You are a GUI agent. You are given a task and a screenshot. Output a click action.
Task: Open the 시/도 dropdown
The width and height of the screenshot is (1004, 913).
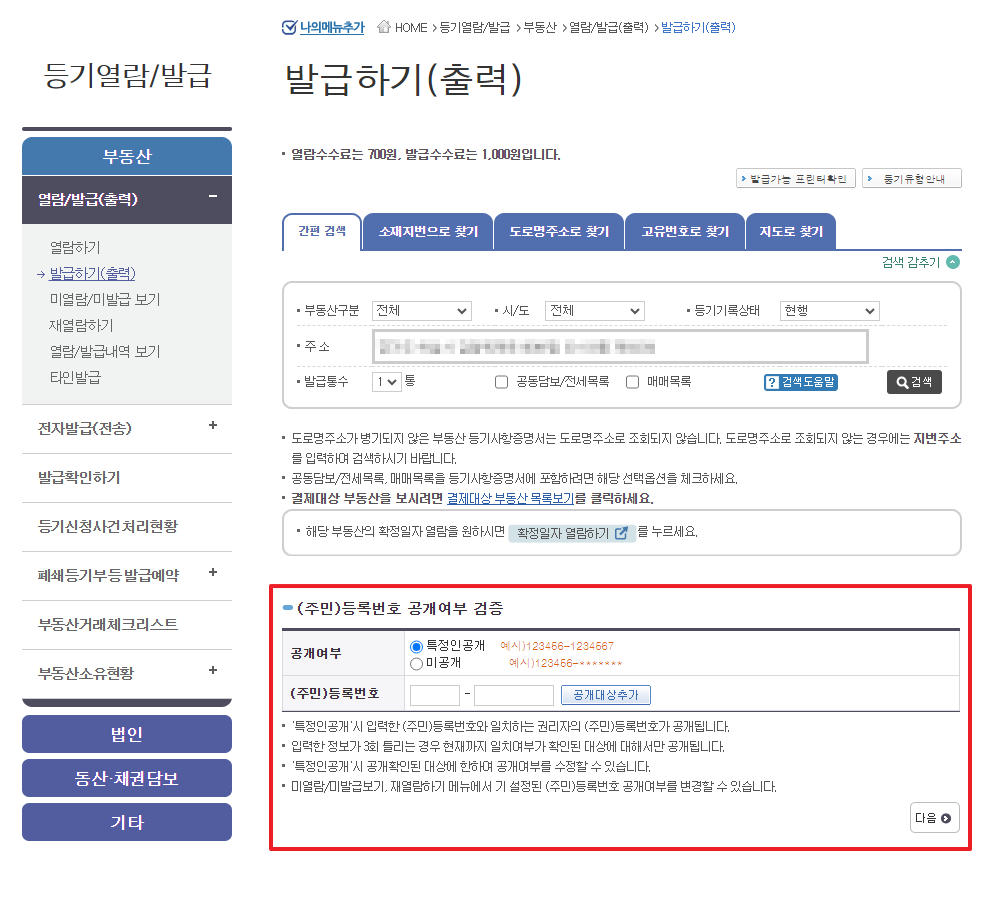(594, 311)
